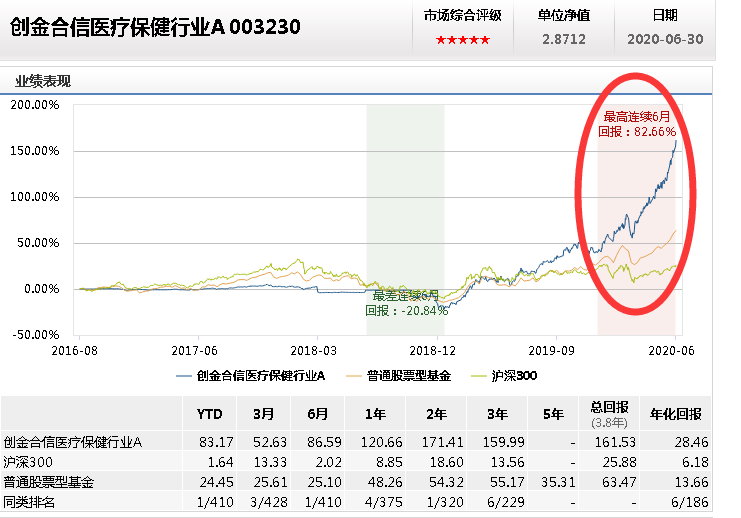Click the 150.00% y-axis label
The image size is (741, 518).
point(35,151)
